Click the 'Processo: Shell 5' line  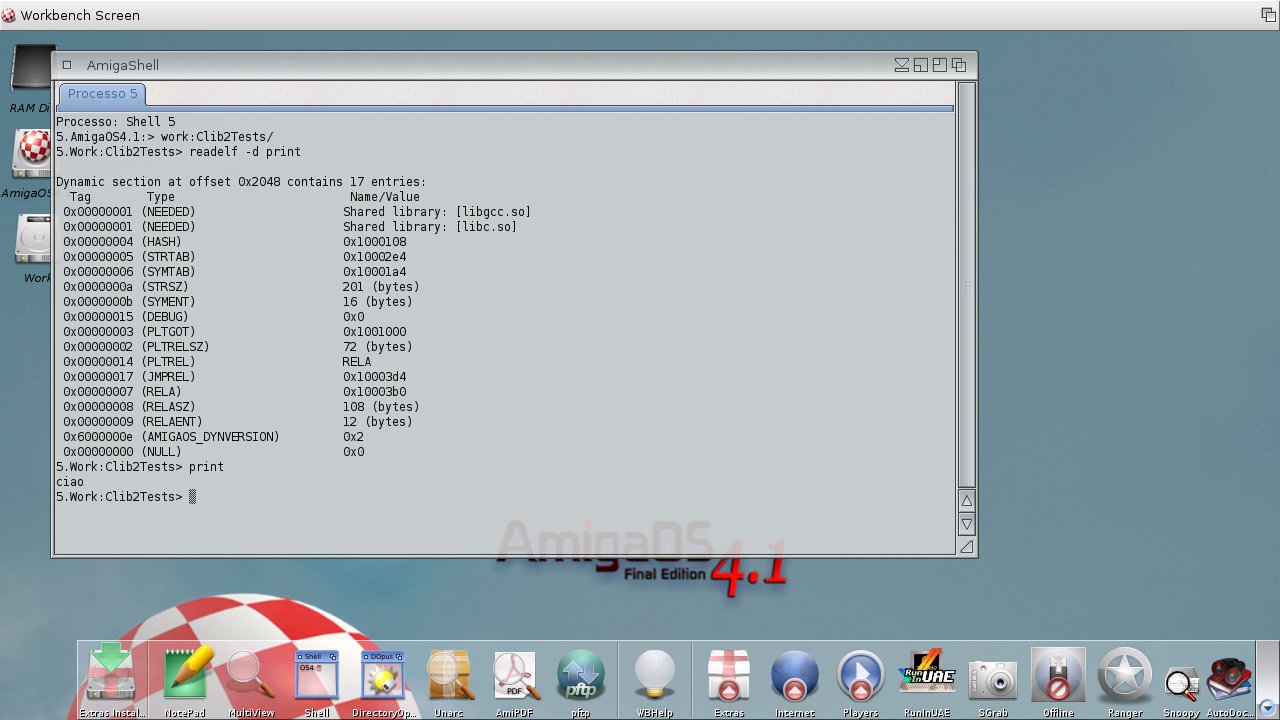(116, 122)
